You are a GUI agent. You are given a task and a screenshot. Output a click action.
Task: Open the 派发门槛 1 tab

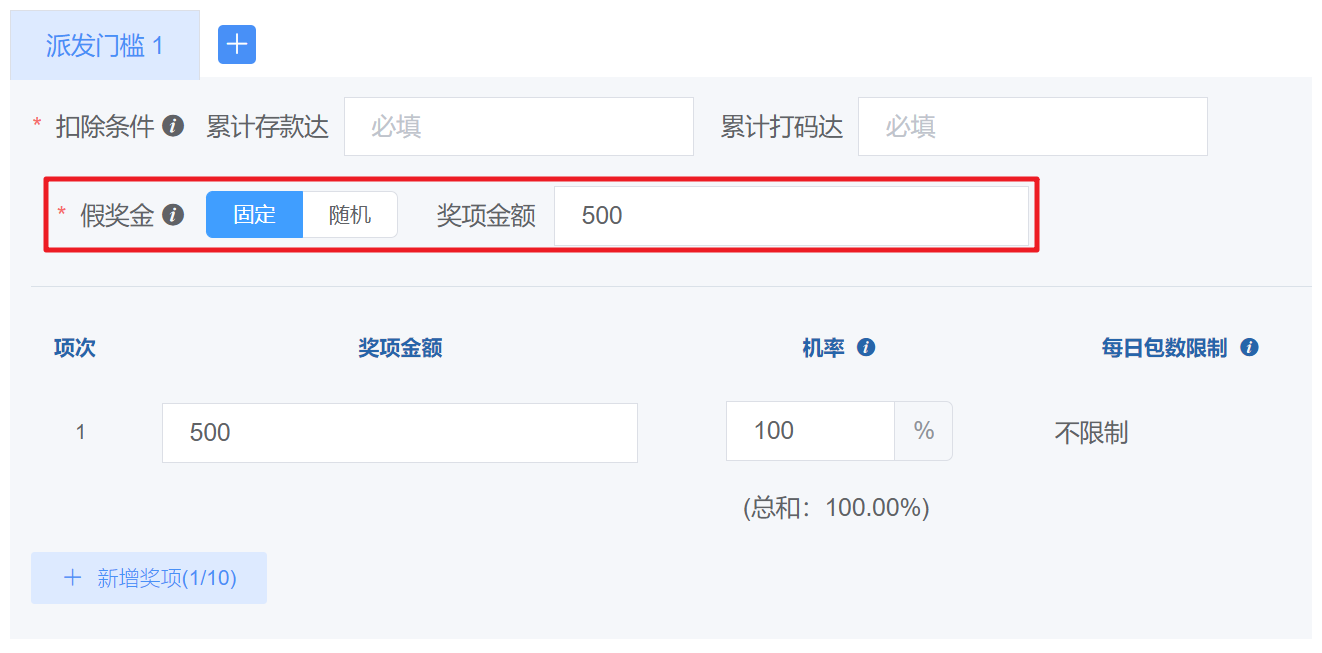(104, 45)
